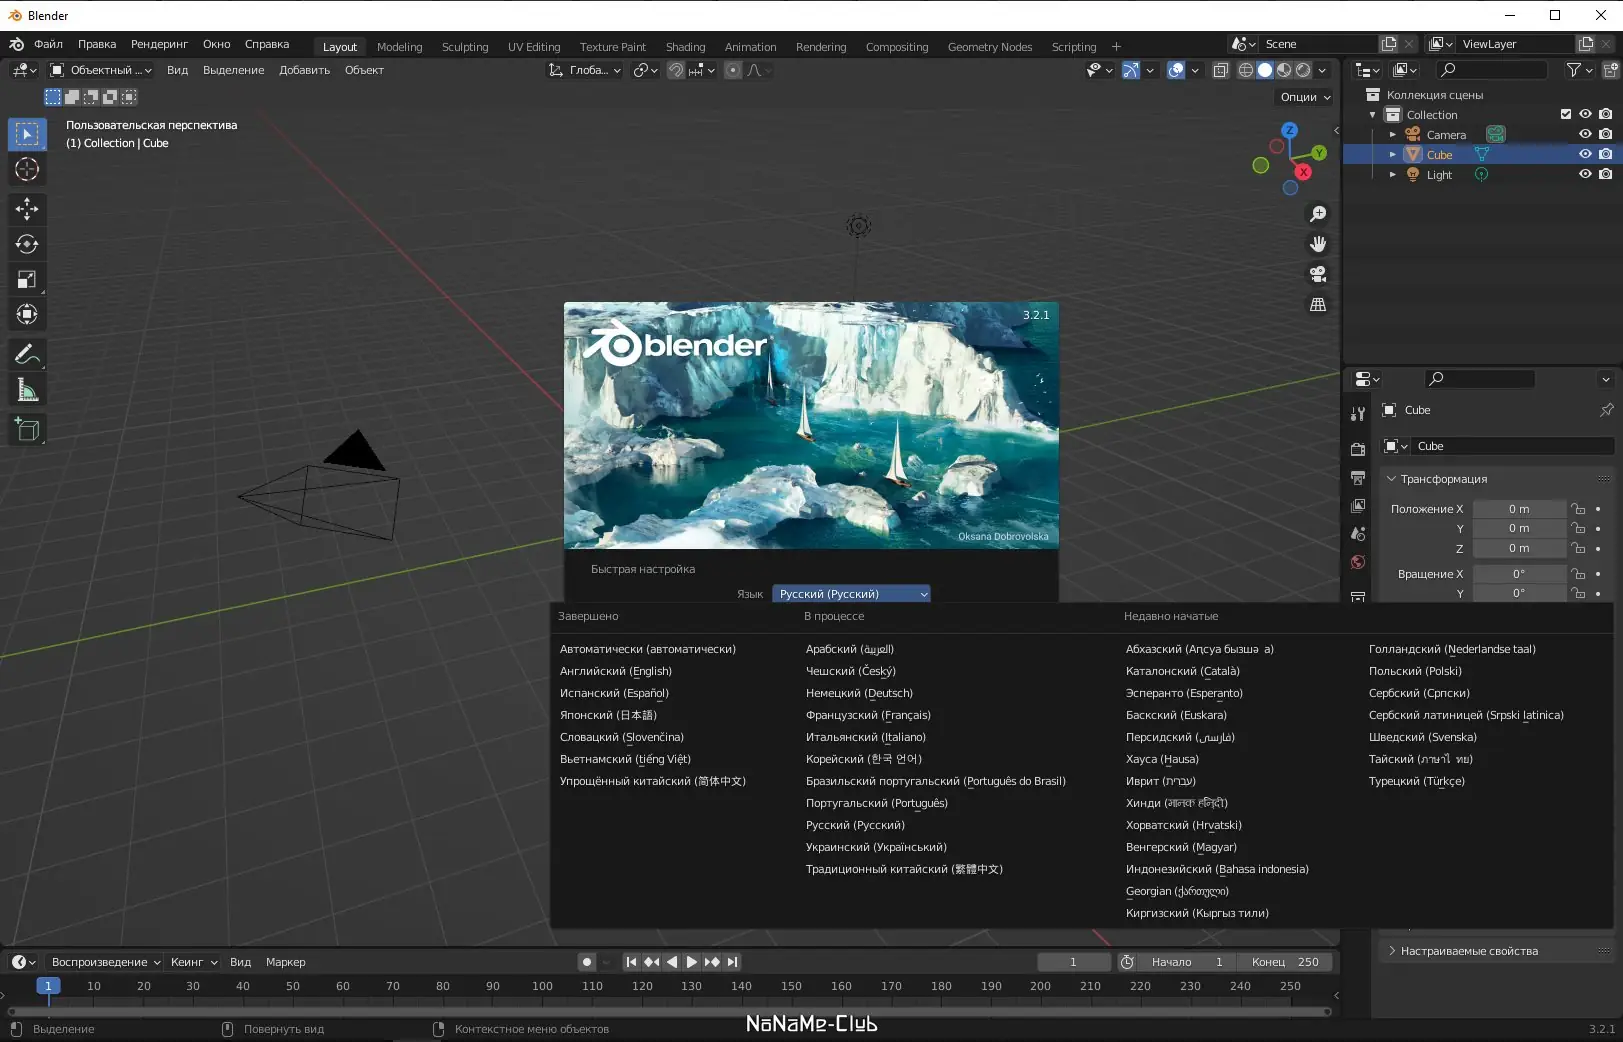Click the 3D Cursor tool
The height and width of the screenshot is (1042, 1623).
coord(27,169)
